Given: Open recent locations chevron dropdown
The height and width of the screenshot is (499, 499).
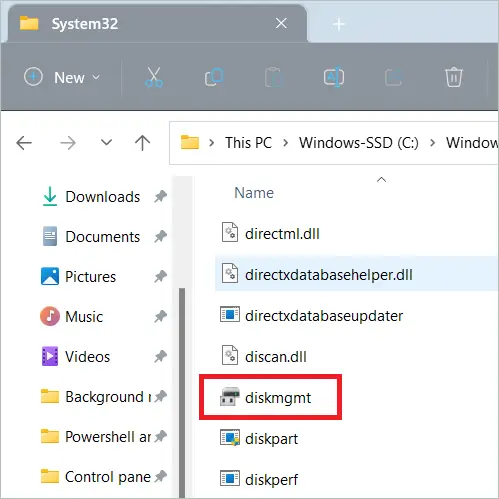Looking at the screenshot, I should click(x=106, y=143).
